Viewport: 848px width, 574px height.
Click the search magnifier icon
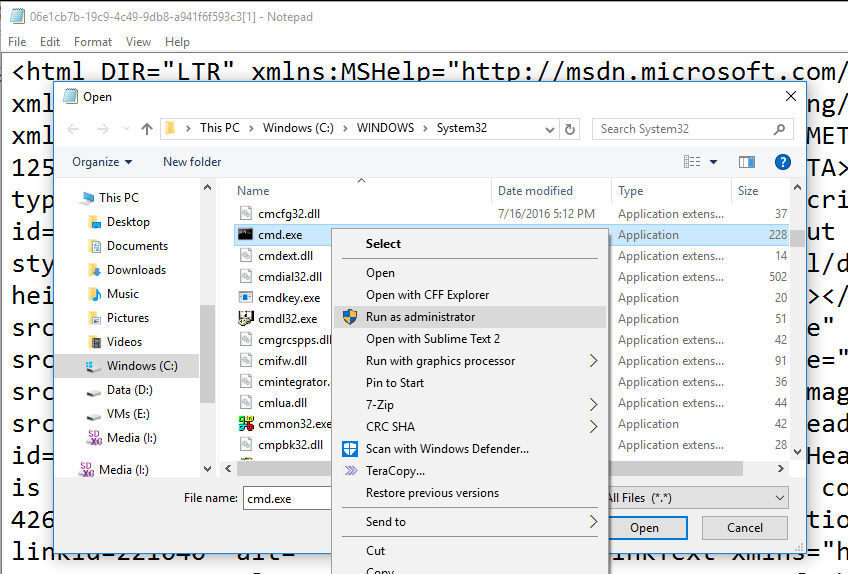779,129
